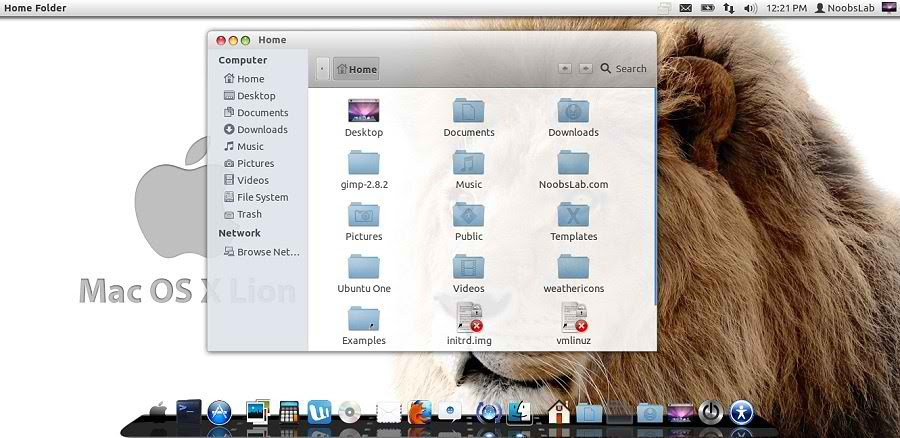Click the forward navigation arrow button
The height and width of the screenshot is (438, 900).
pyautogui.click(x=585, y=68)
